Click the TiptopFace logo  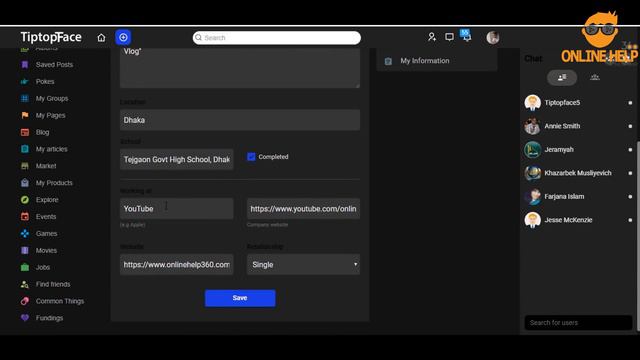tap(51, 37)
